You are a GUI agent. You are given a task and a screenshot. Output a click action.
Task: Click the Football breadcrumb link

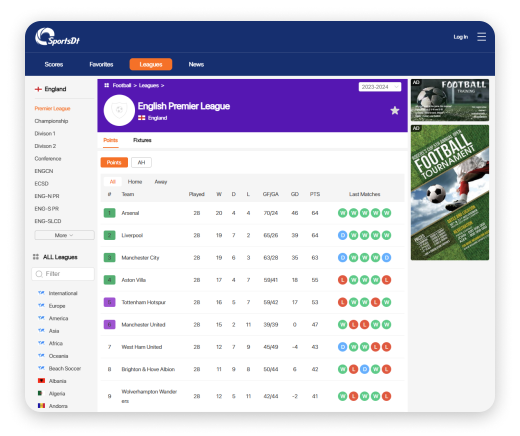[122, 85]
